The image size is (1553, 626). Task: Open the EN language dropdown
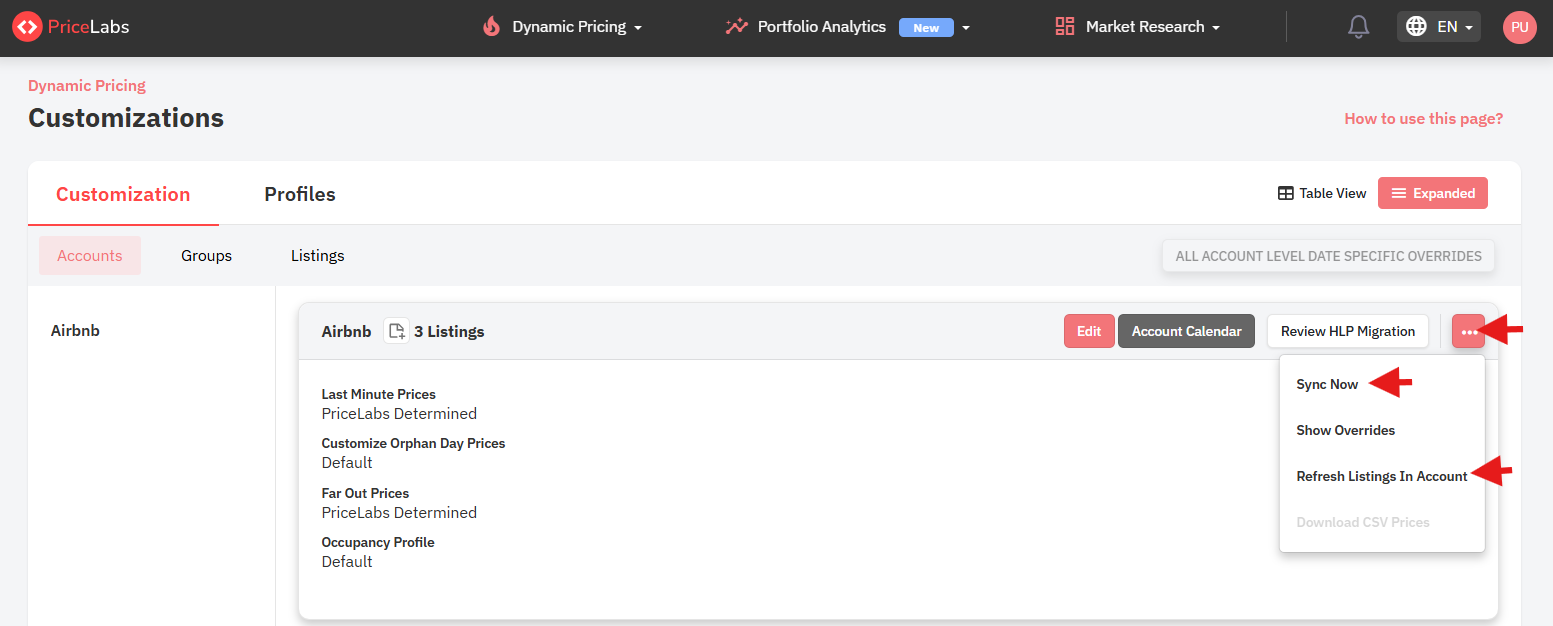tap(1438, 27)
